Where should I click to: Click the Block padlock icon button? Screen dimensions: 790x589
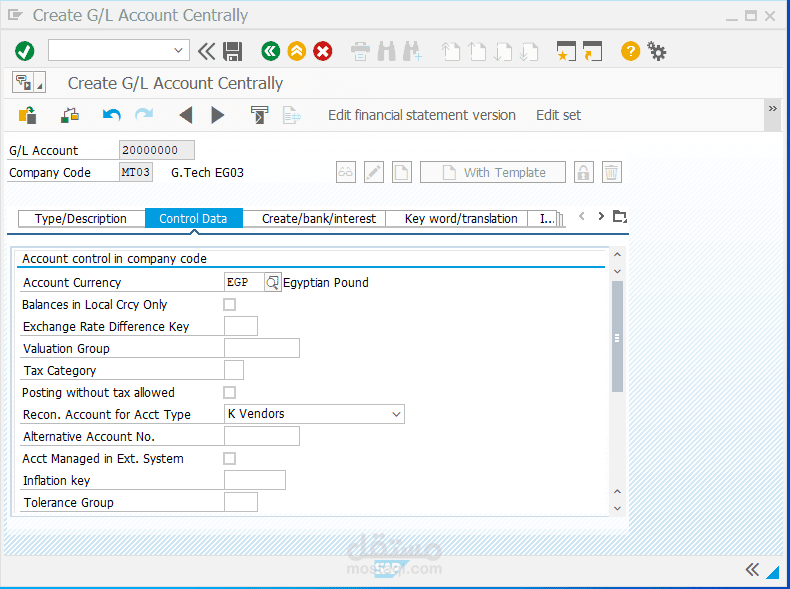(x=583, y=172)
